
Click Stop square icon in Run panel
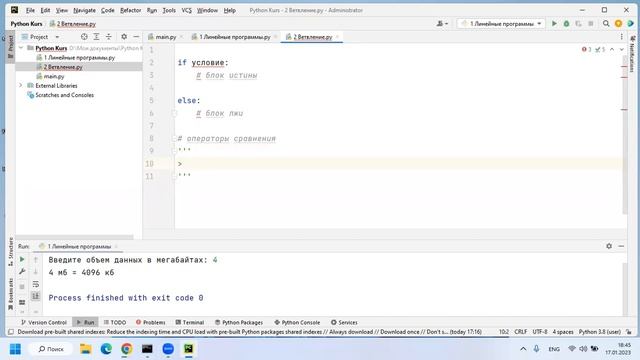(22, 287)
